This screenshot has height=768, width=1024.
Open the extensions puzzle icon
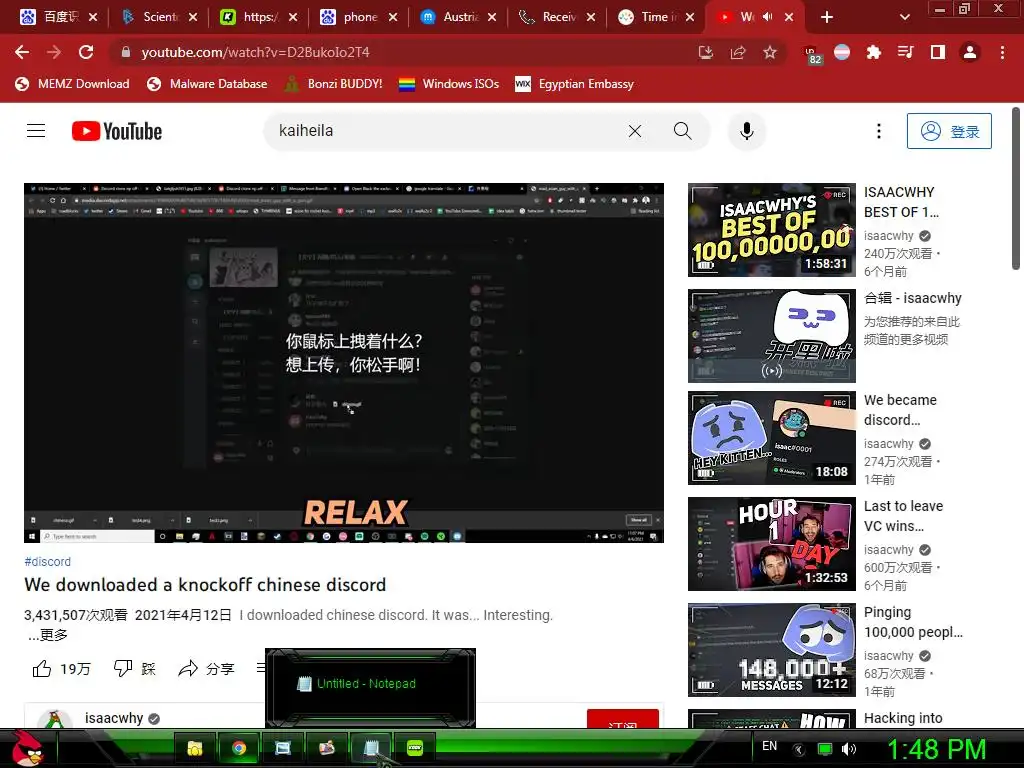(x=873, y=52)
